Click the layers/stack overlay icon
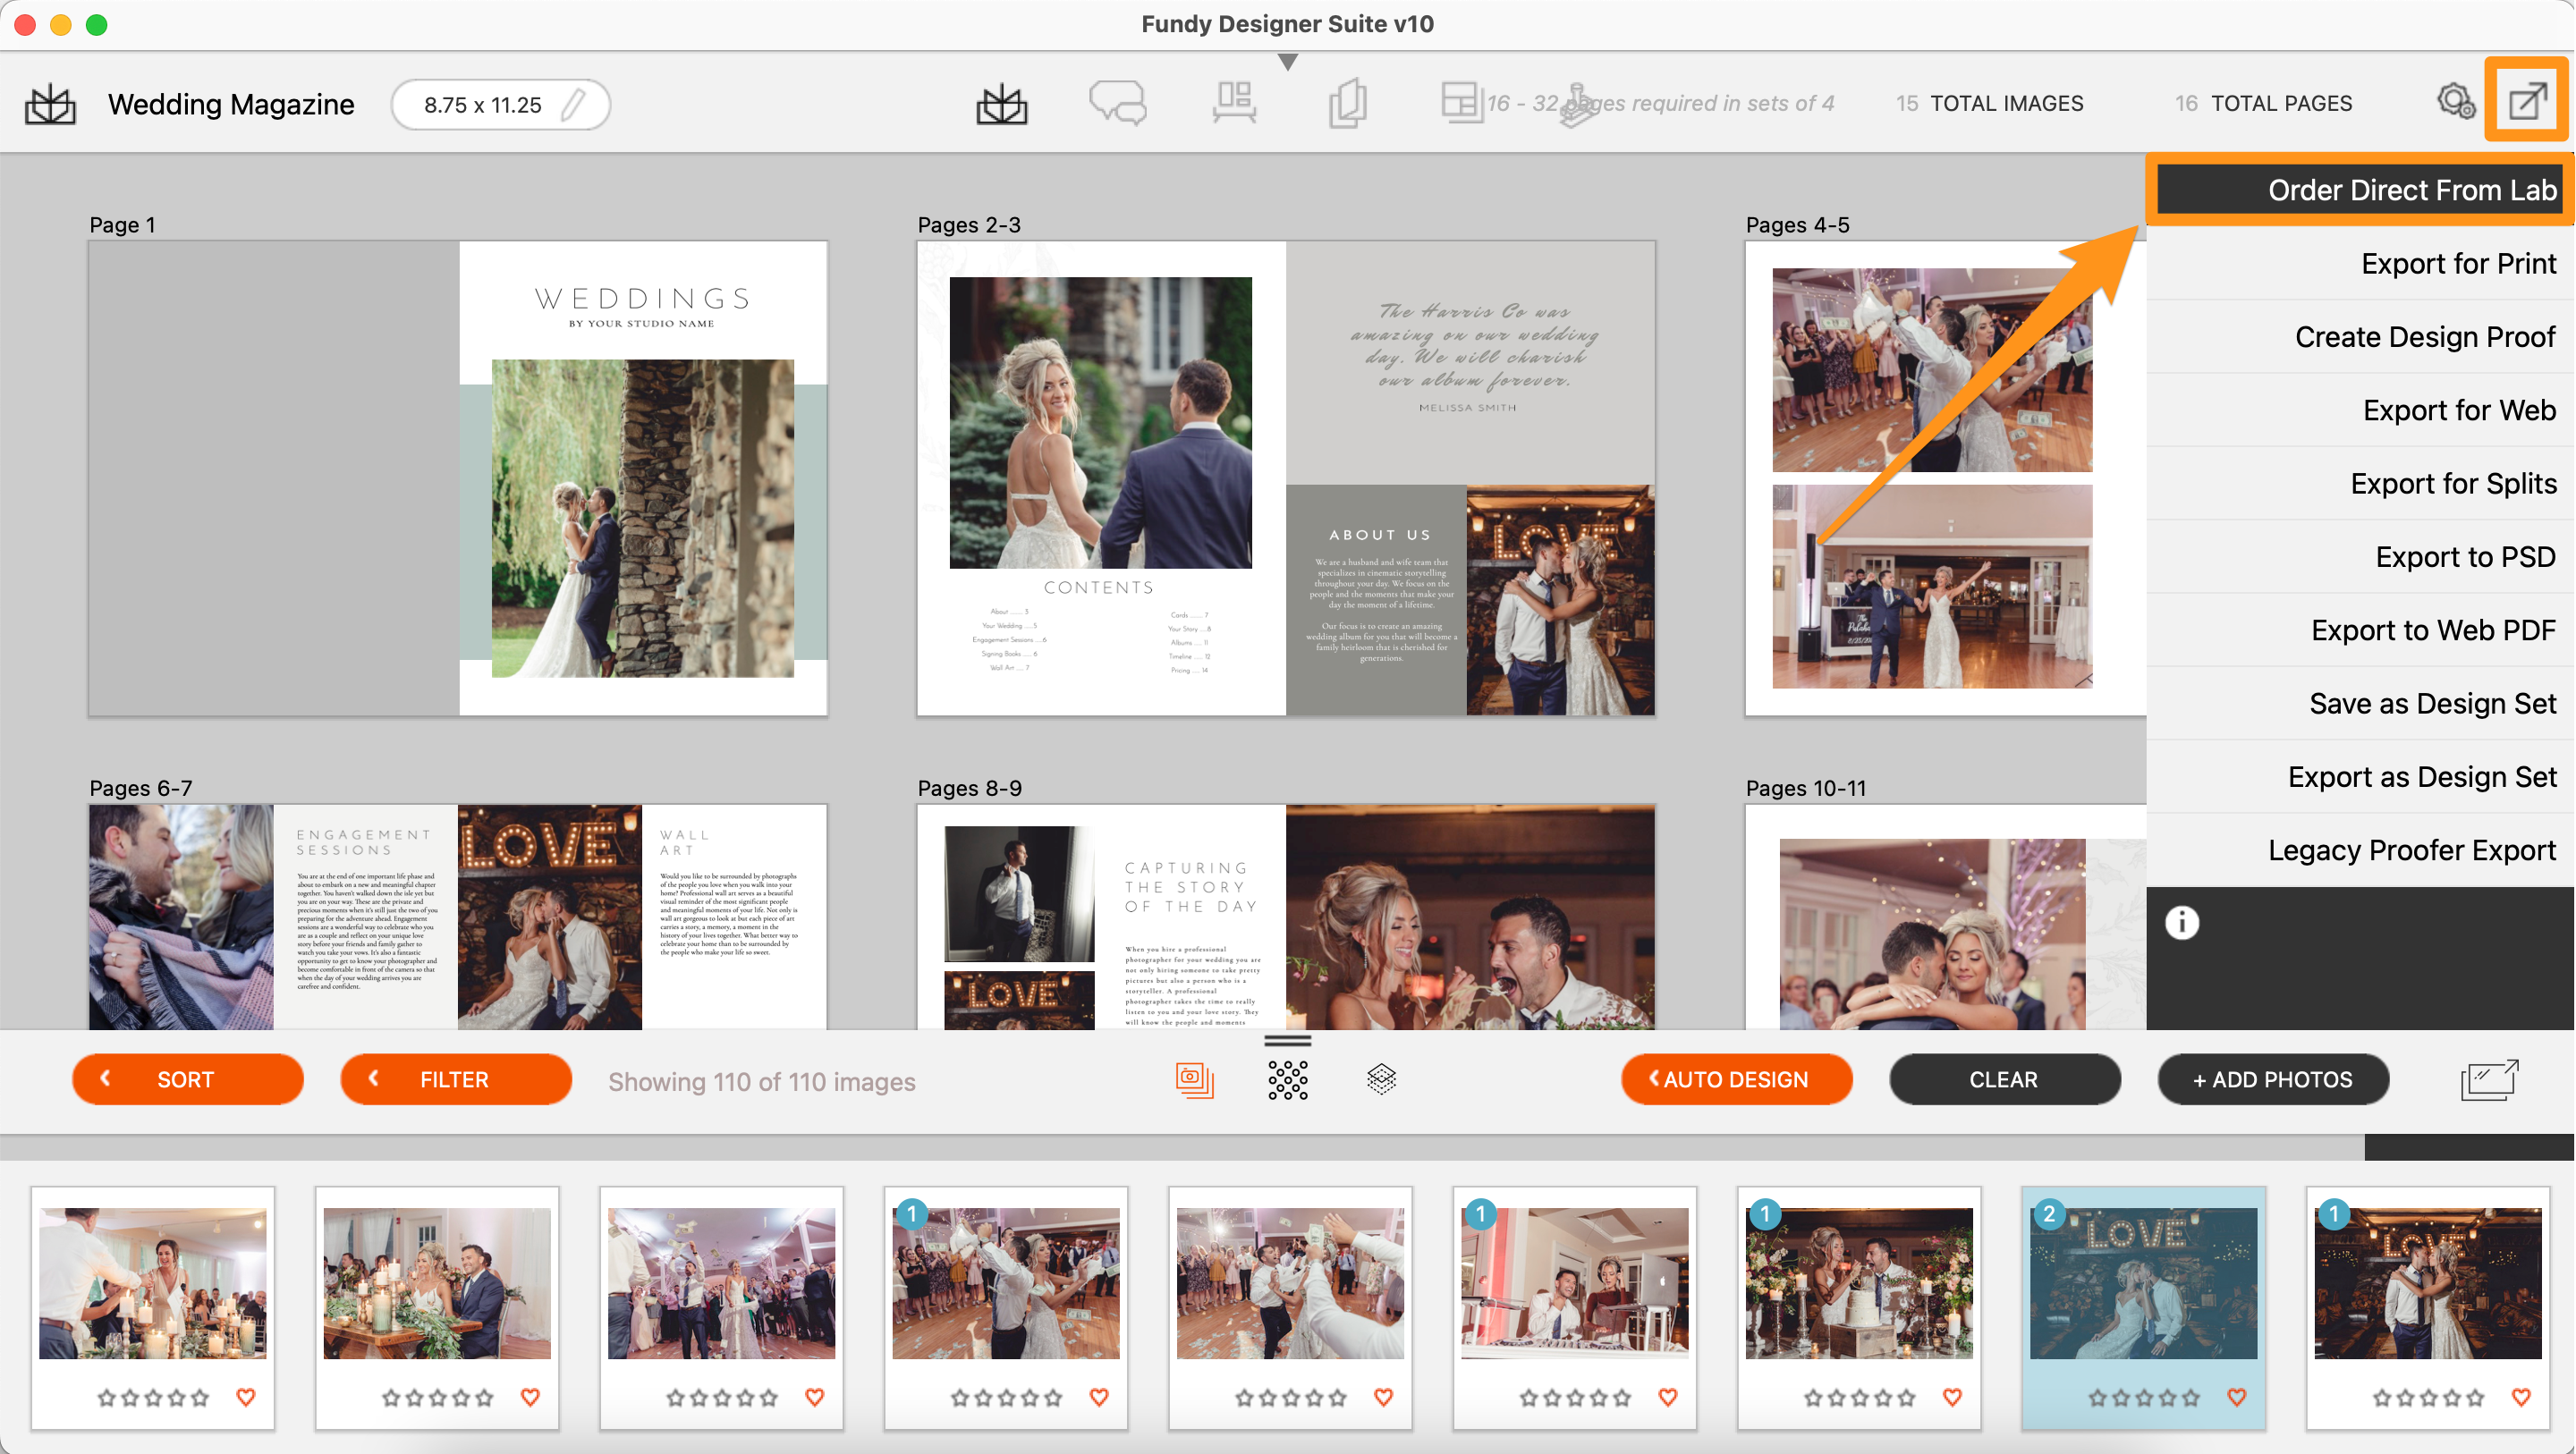The image size is (2576, 1454). (x=1380, y=1078)
